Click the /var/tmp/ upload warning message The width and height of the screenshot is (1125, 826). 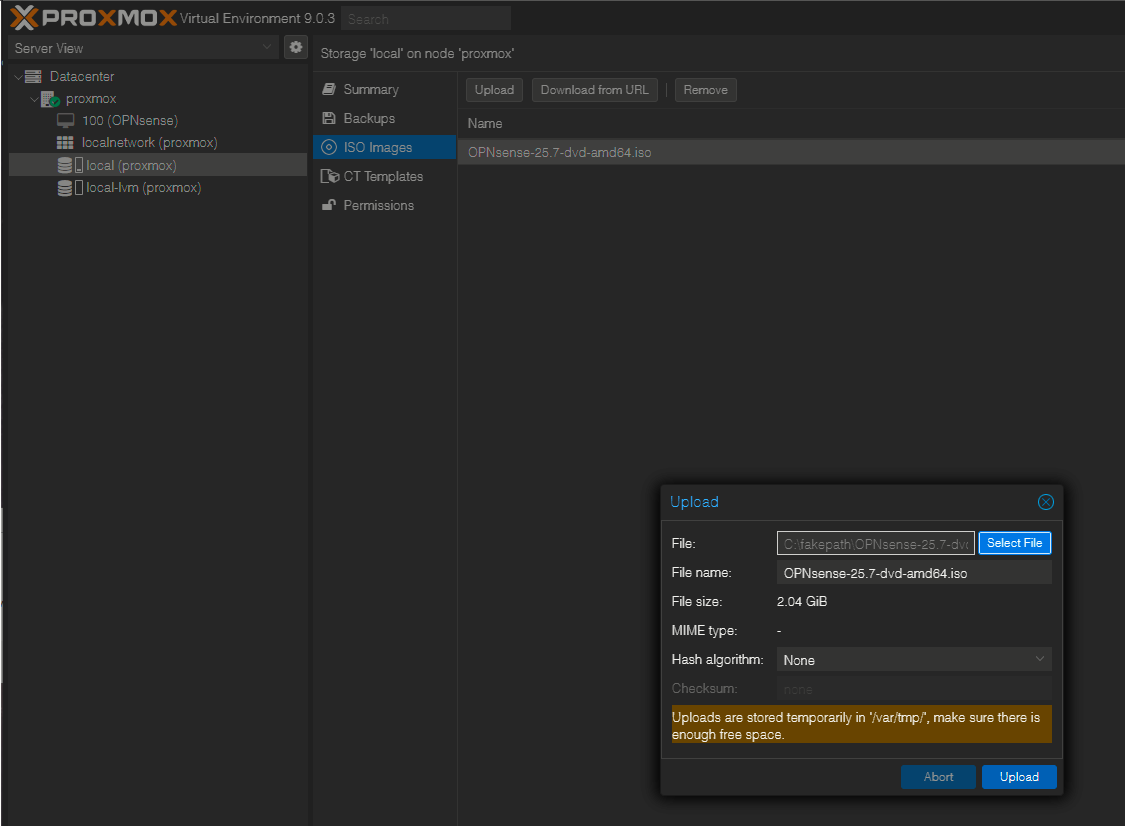(x=862, y=726)
